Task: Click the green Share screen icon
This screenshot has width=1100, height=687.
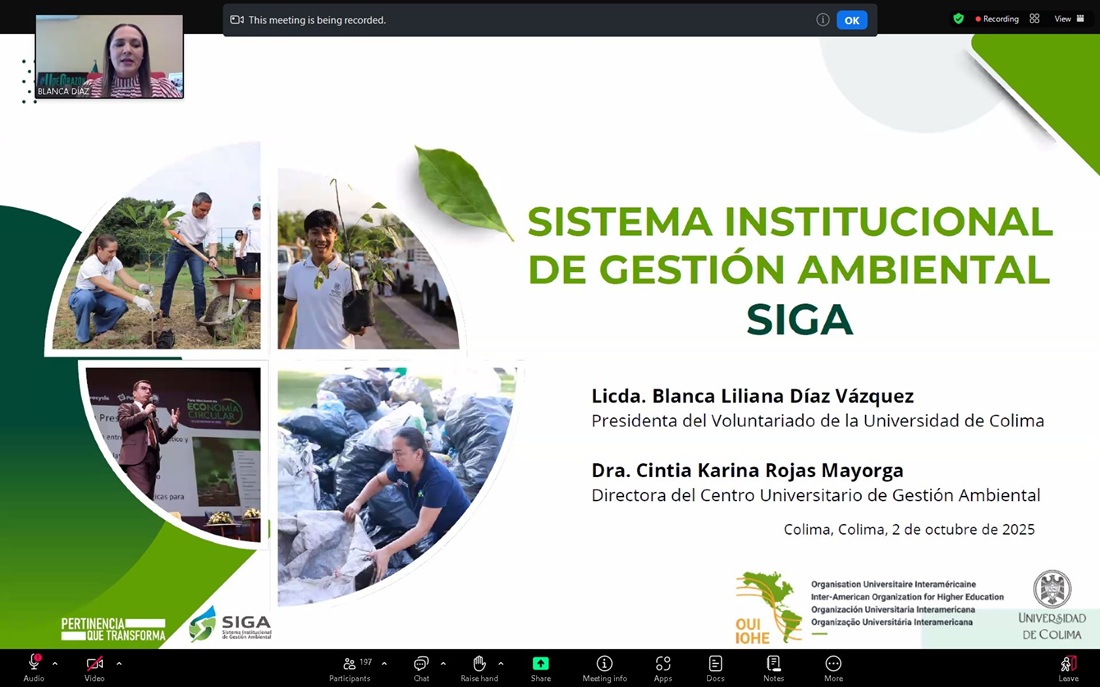Action: (x=540, y=664)
